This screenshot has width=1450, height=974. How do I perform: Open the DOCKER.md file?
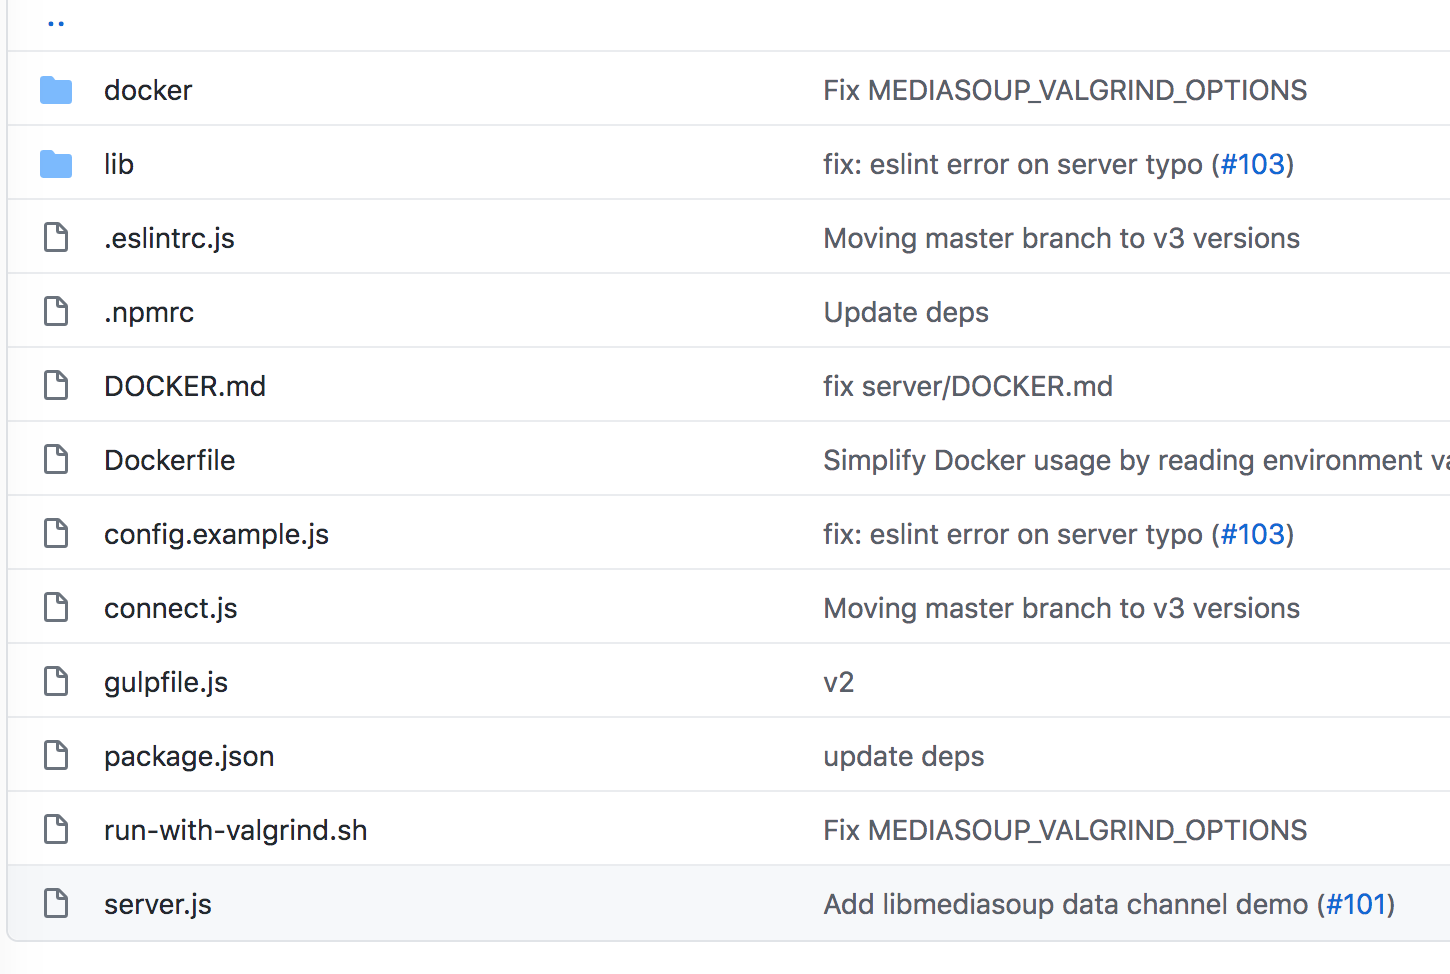coord(185,386)
